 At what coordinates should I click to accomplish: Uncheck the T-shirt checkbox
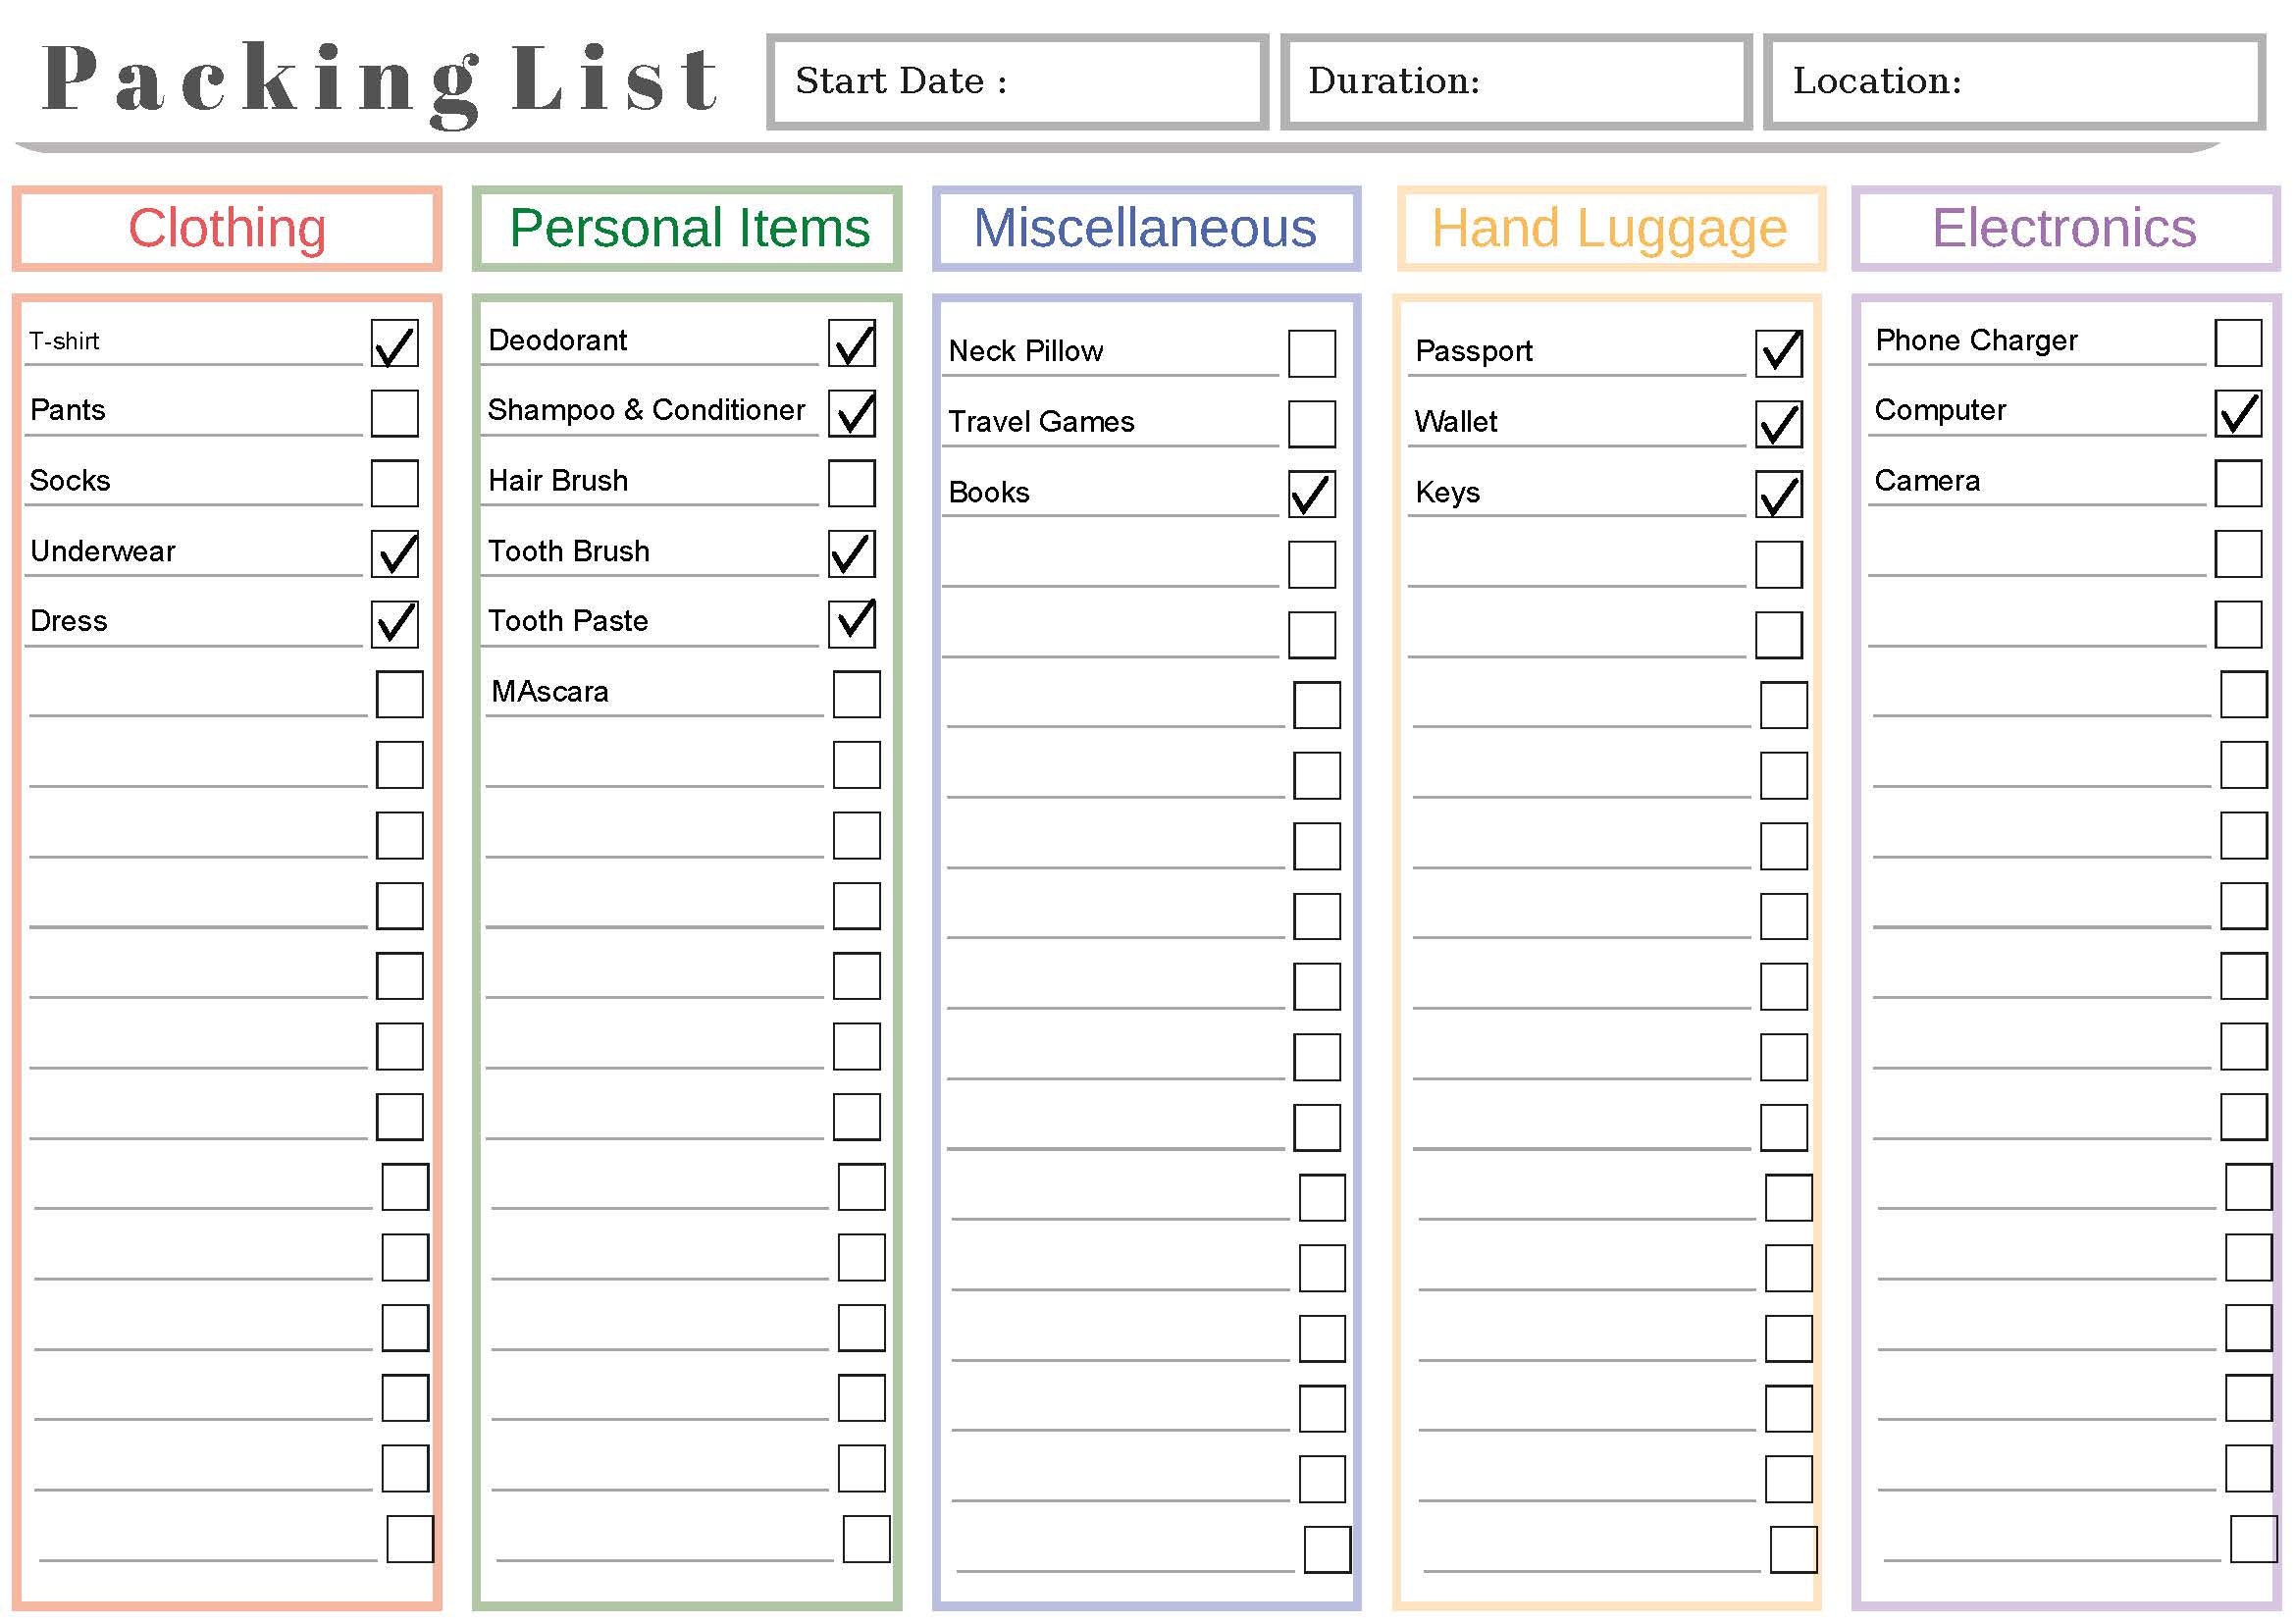[x=394, y=343]
